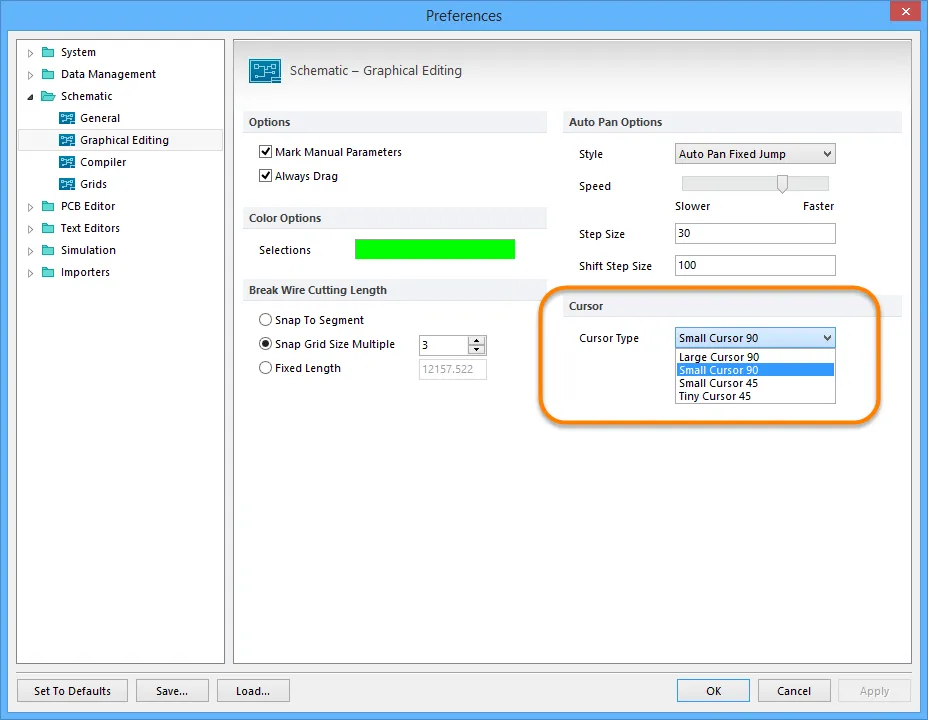Click the Importers folder icon
928x720 pixels.
point(48,272)
